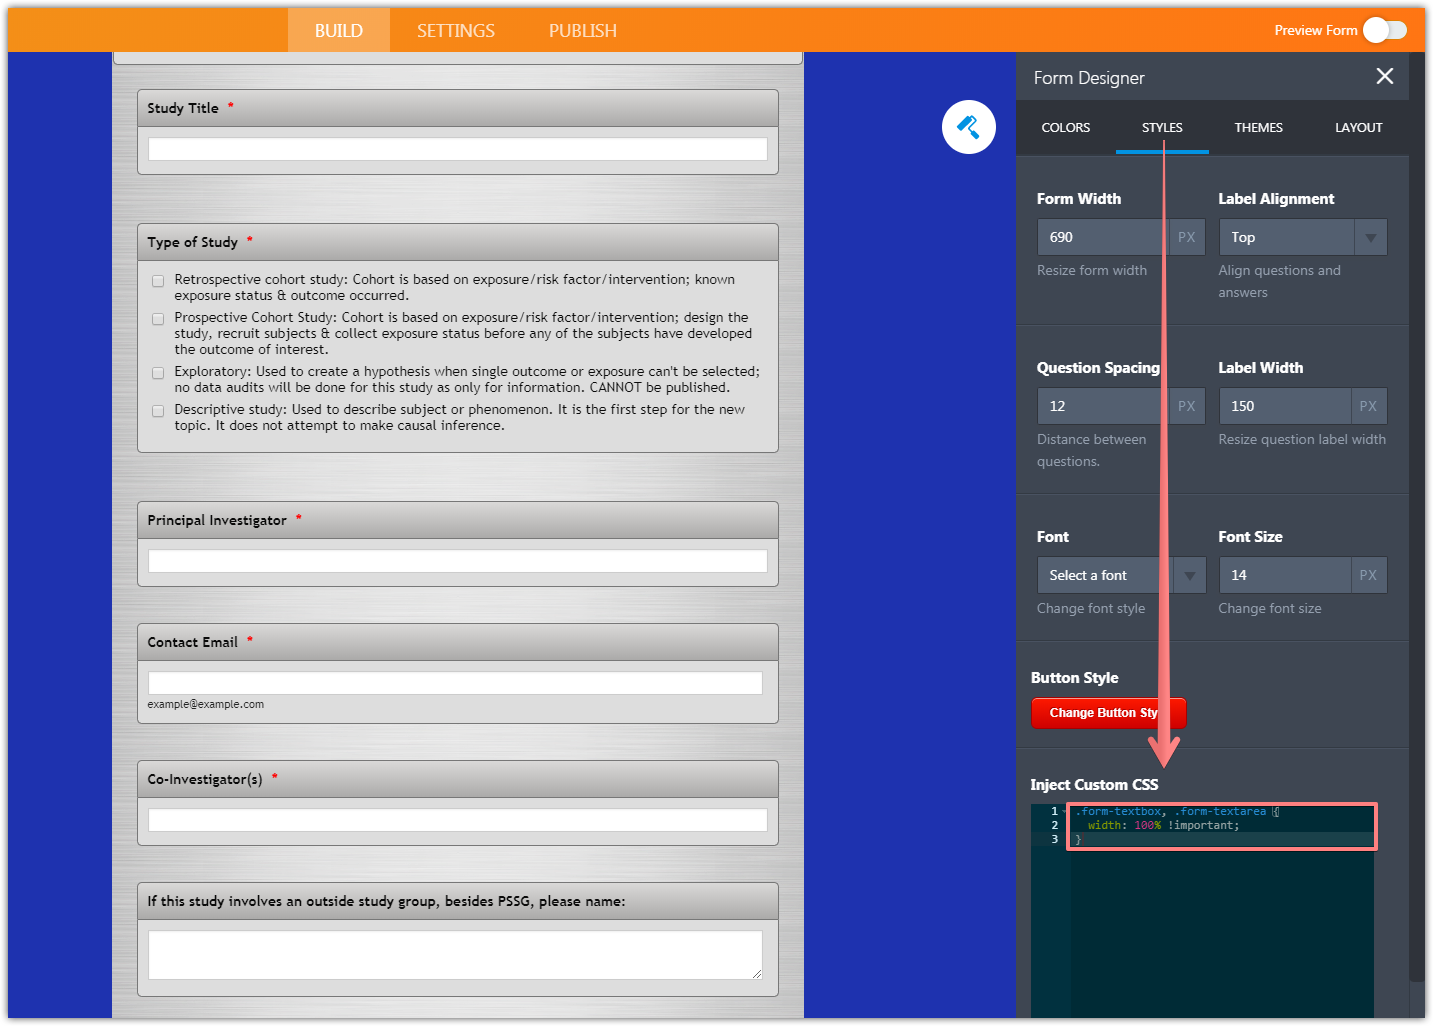Image resolution: width=1433 pixels, height=1026 pixels.
Task: Close the Form Designer panel
Action: 1384,77
